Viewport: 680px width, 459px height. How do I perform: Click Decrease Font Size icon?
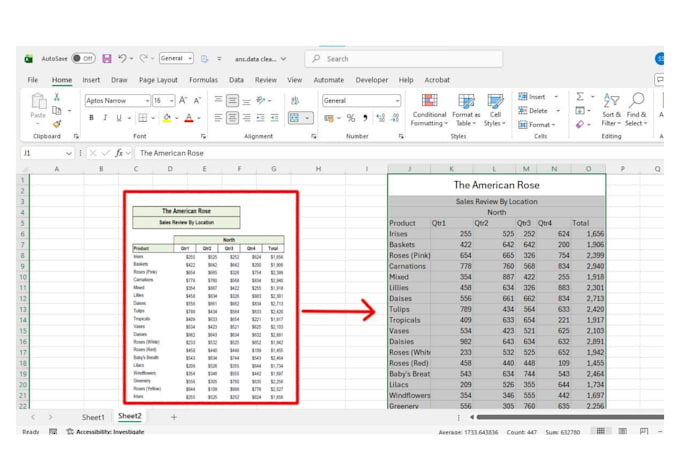(197, 101)
